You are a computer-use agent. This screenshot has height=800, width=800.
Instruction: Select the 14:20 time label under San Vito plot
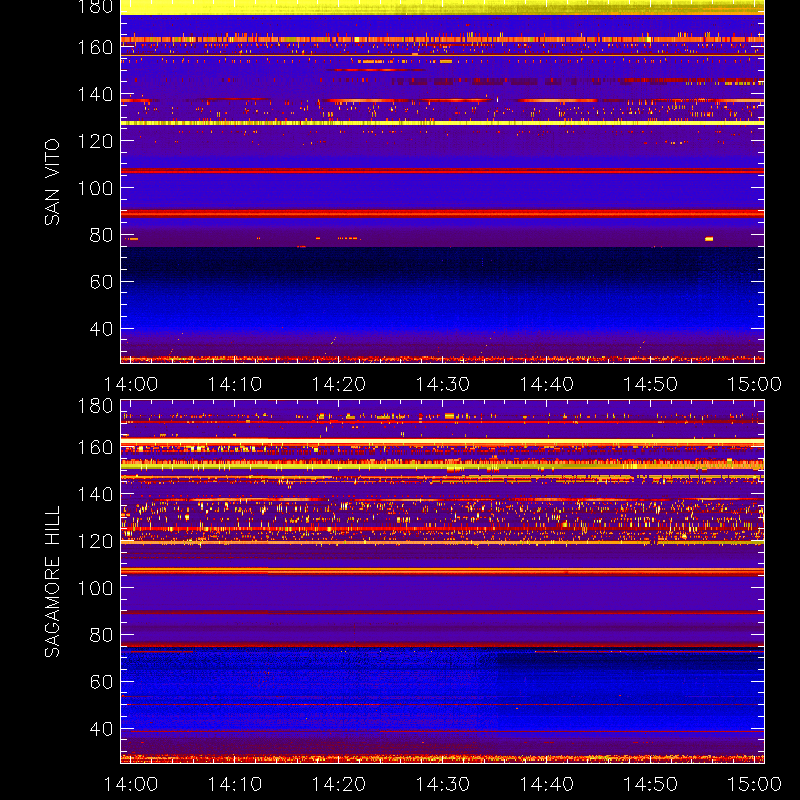click(339, 384)
